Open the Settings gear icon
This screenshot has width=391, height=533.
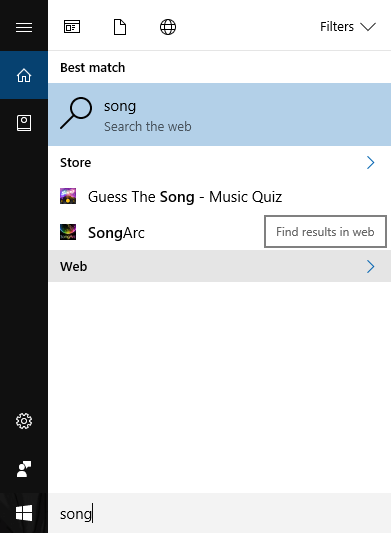coord(24,421)
